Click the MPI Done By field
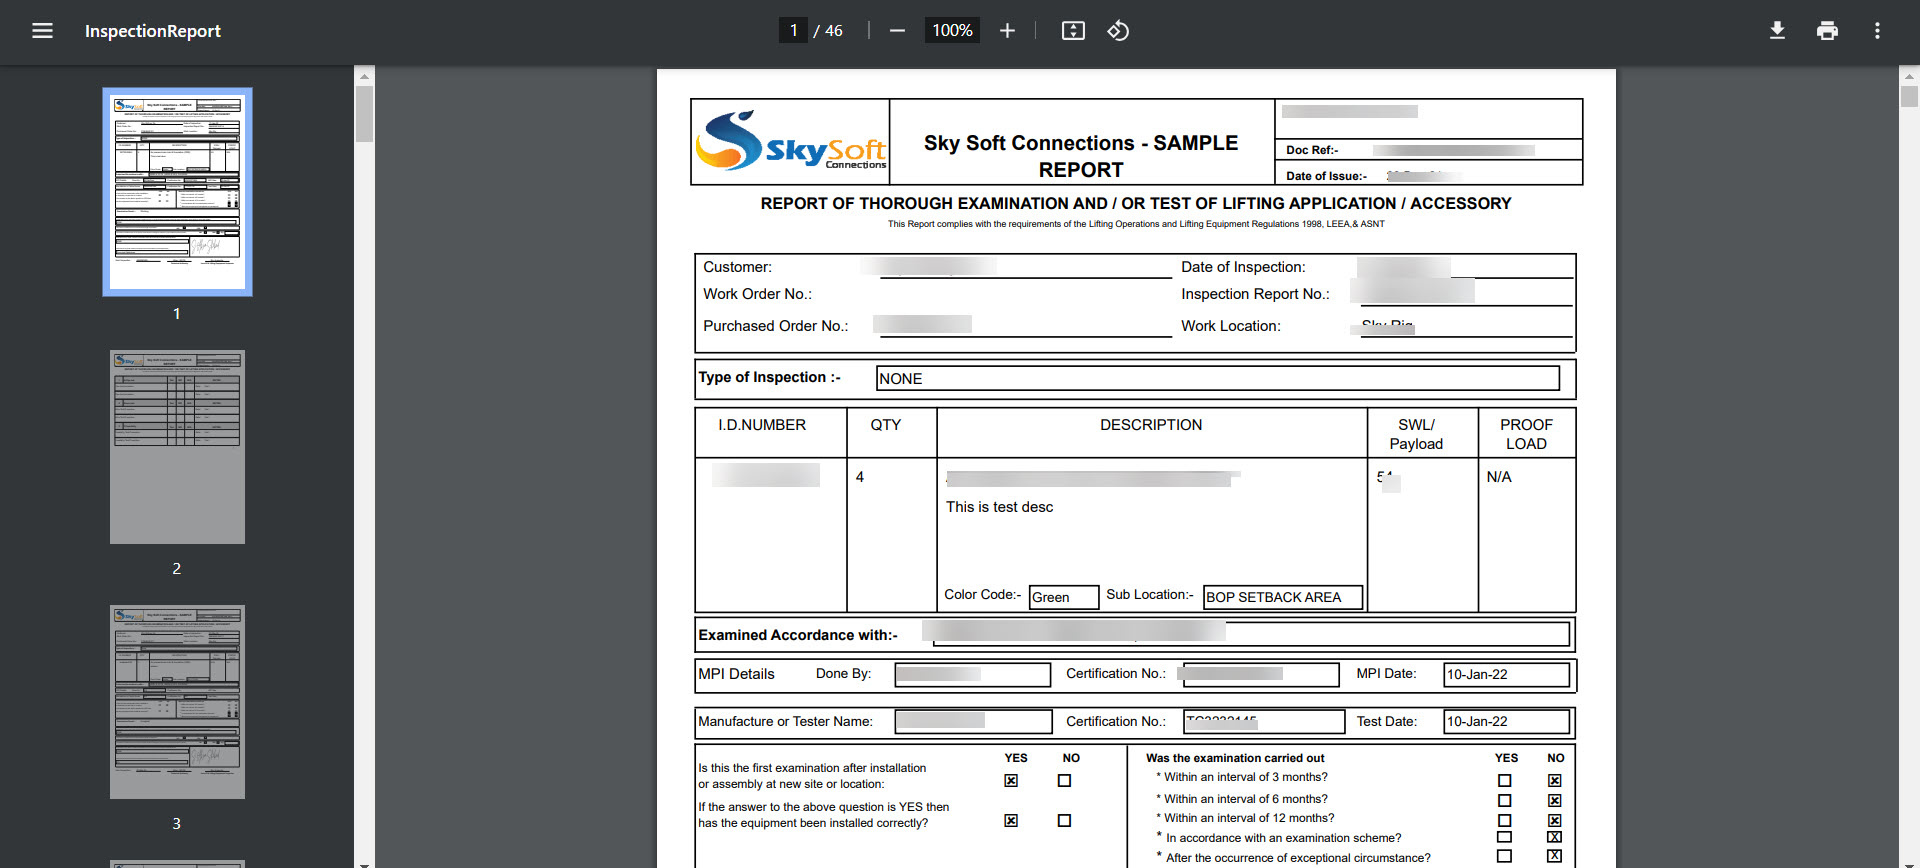Screen dimensions: 1920x868 pos(972,675)
